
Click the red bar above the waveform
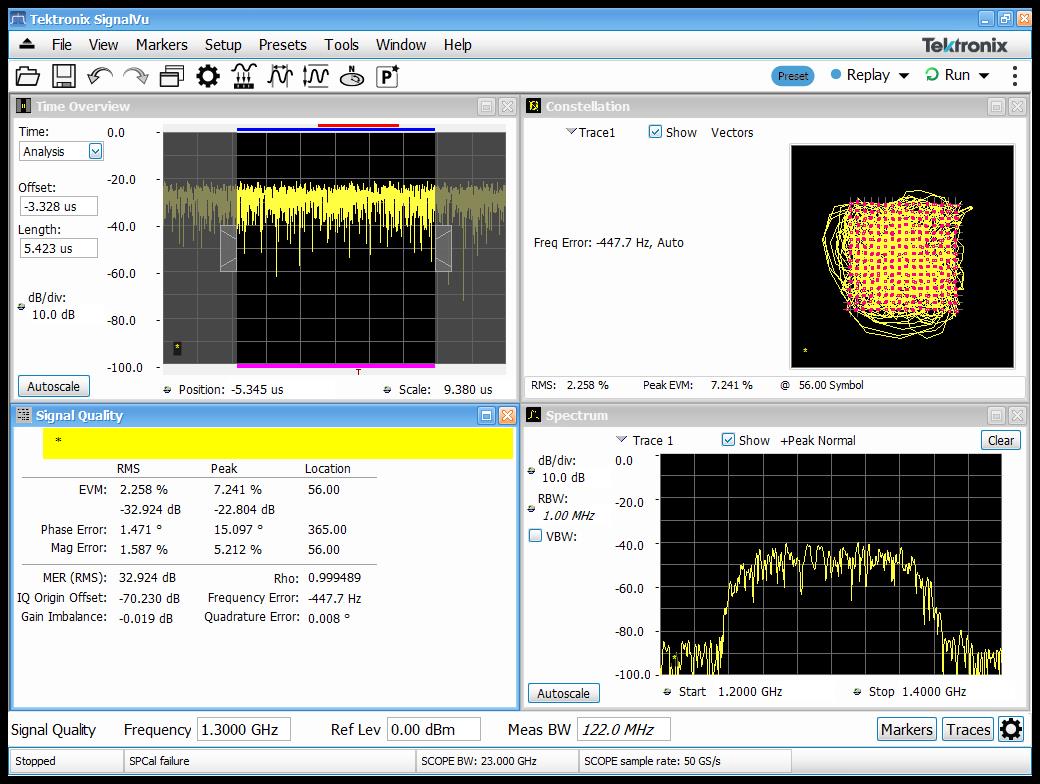pyautogui.click(x=358, y=125)
